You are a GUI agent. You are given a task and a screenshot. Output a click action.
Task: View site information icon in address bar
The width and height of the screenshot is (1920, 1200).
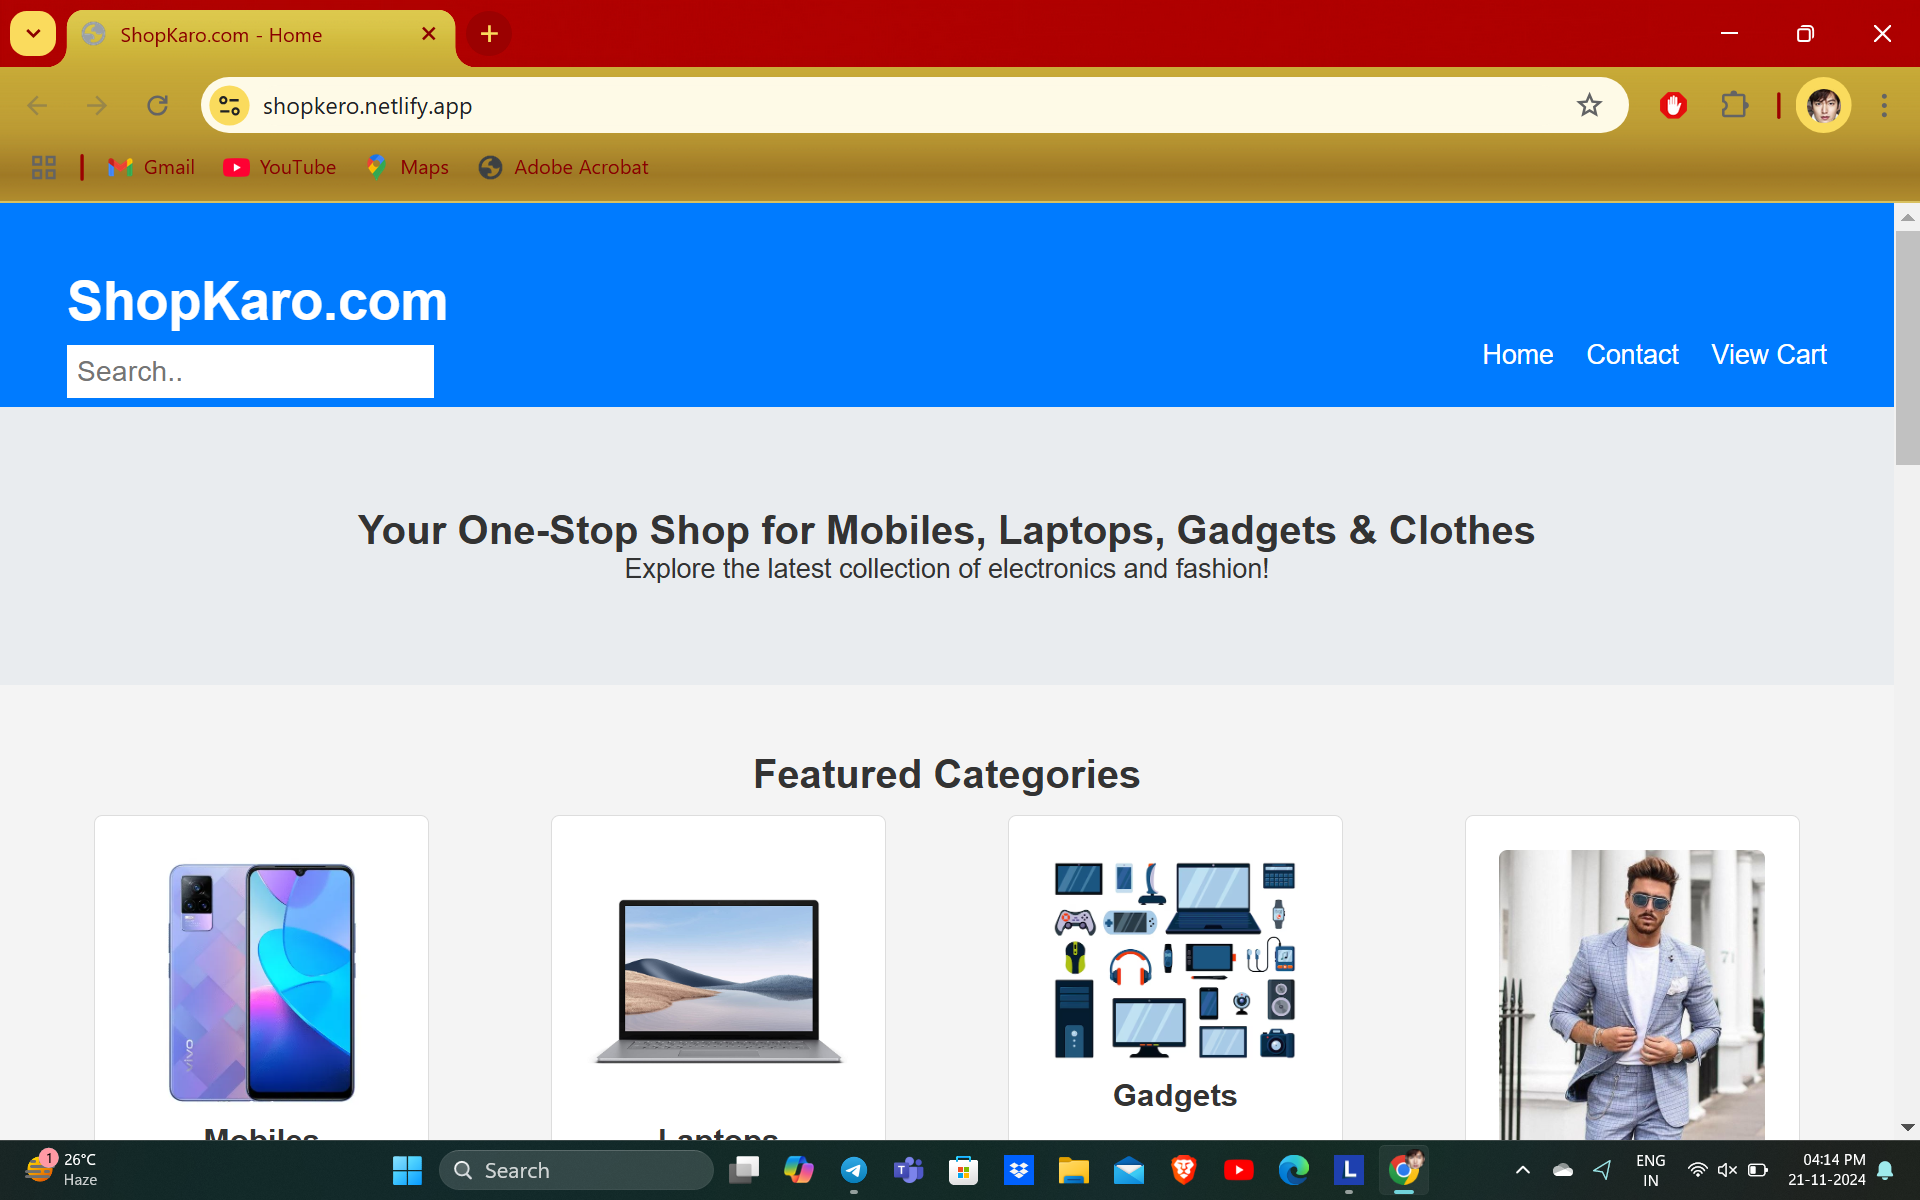(x=229, y=105)
